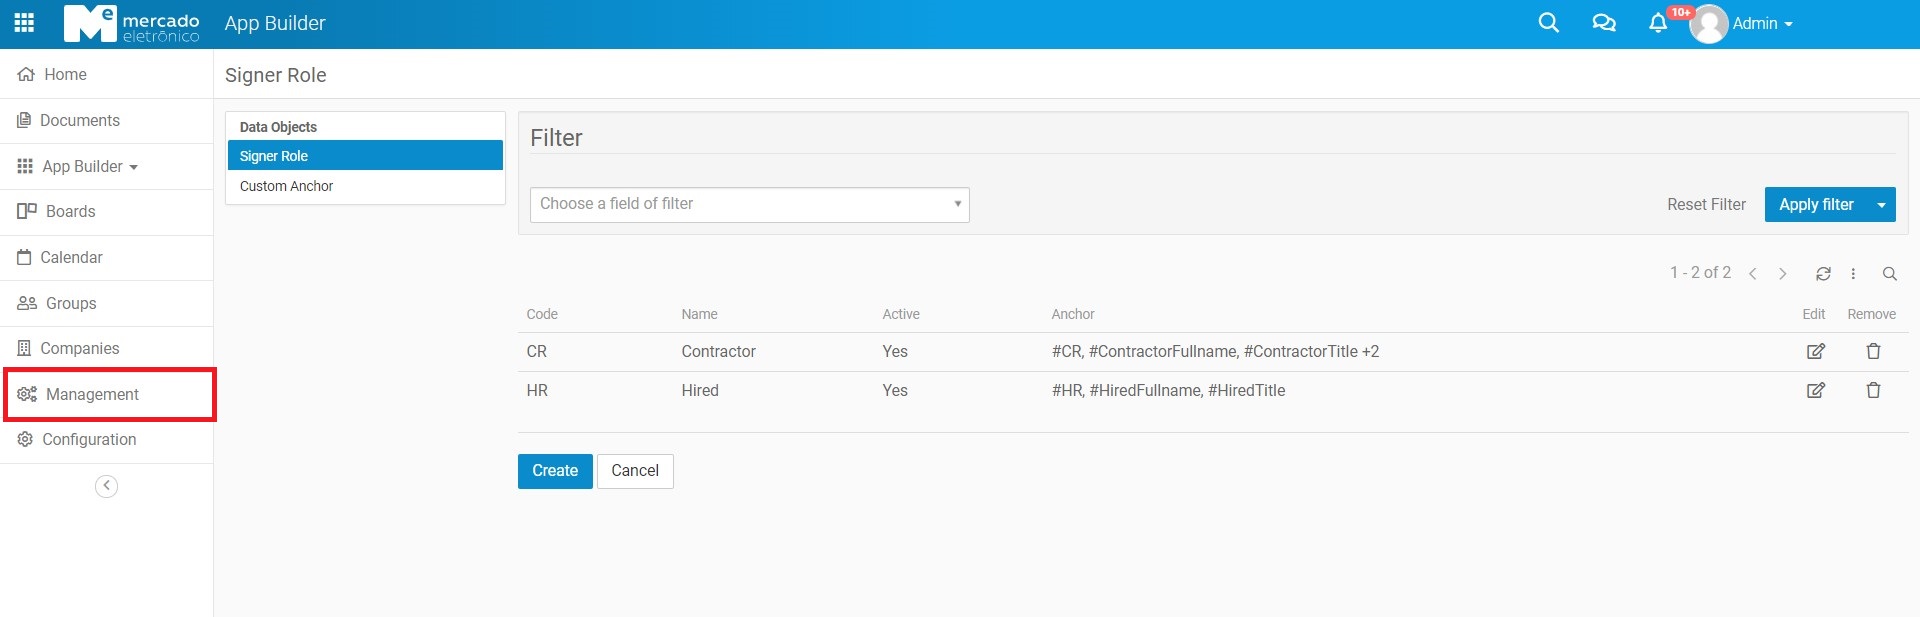Open the list options kebab menu
The width and height of the screenshot is (1920, 617).
pos(1853,274)
